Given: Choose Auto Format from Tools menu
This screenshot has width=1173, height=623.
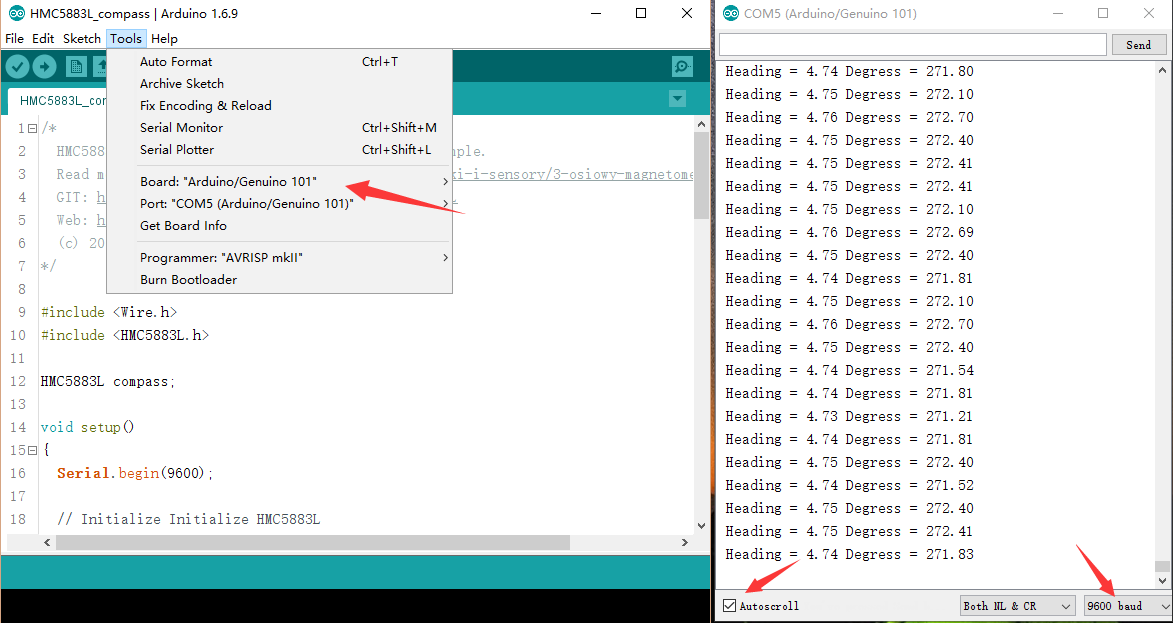Looking at the screenshot, I should pyautogui.click(x=280, y=62).
